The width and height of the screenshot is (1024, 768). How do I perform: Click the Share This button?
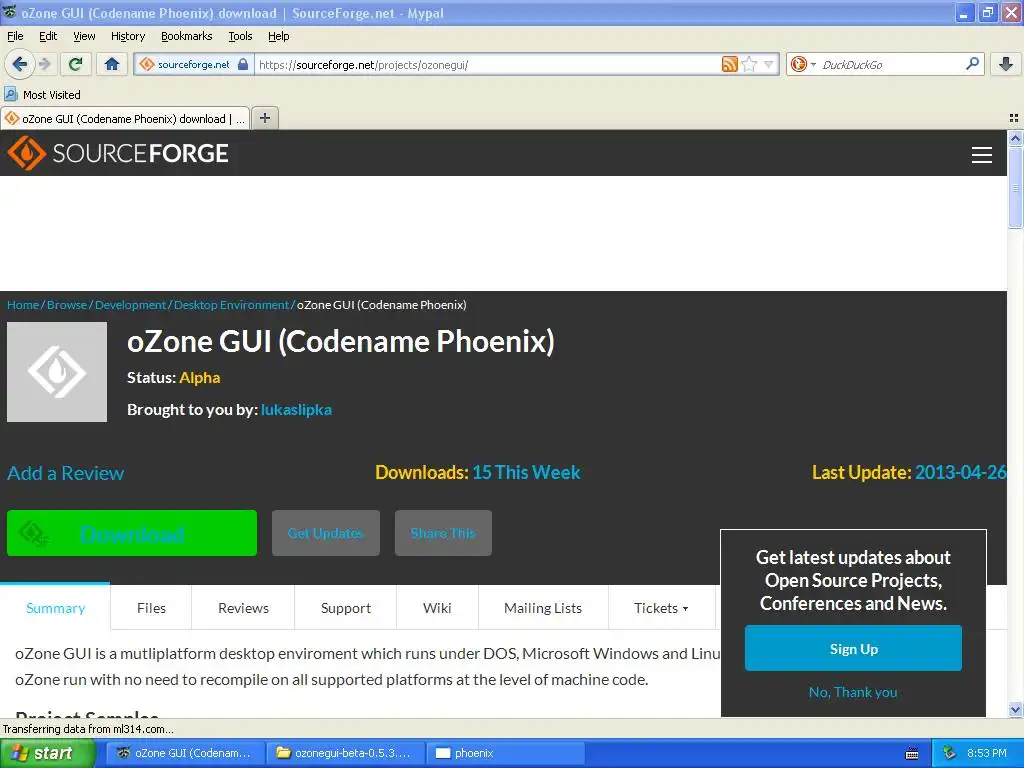coord(443,533)
